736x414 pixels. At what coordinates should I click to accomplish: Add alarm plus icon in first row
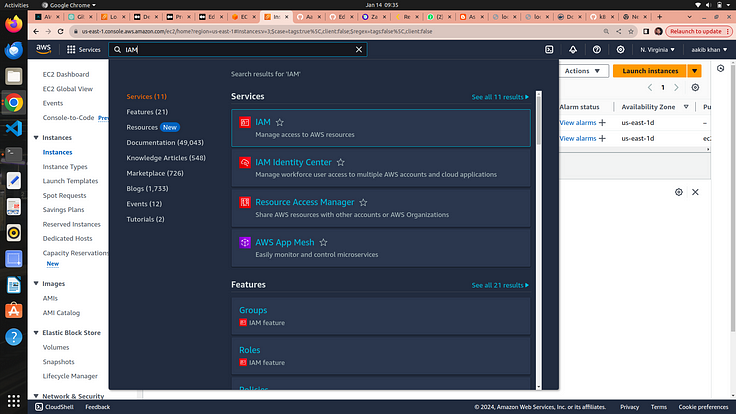coord(602,123)
